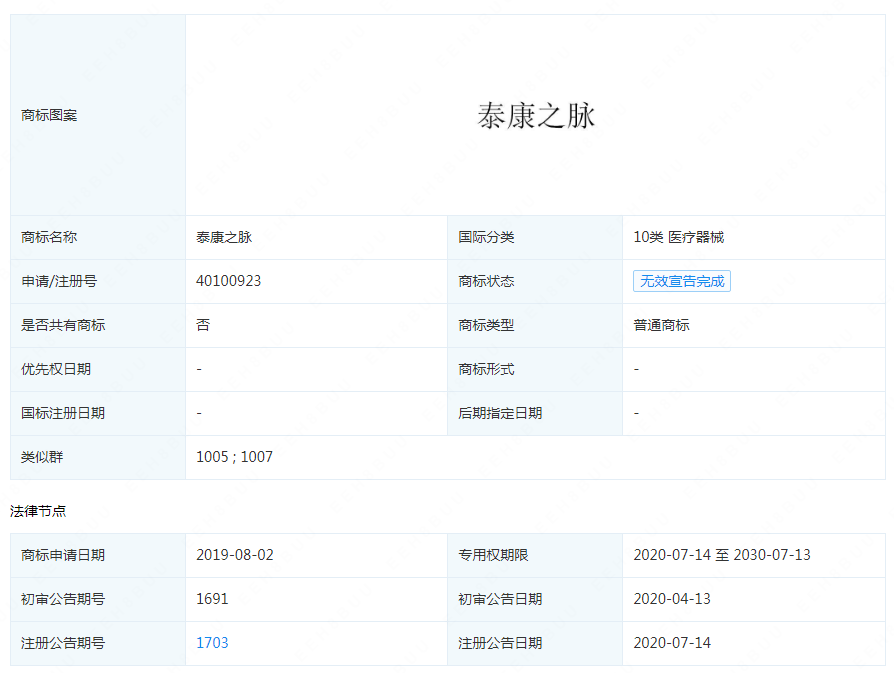Screen dimensions: 894x673
Task: Select application date 2019-08-02
Action: point(235,555)
